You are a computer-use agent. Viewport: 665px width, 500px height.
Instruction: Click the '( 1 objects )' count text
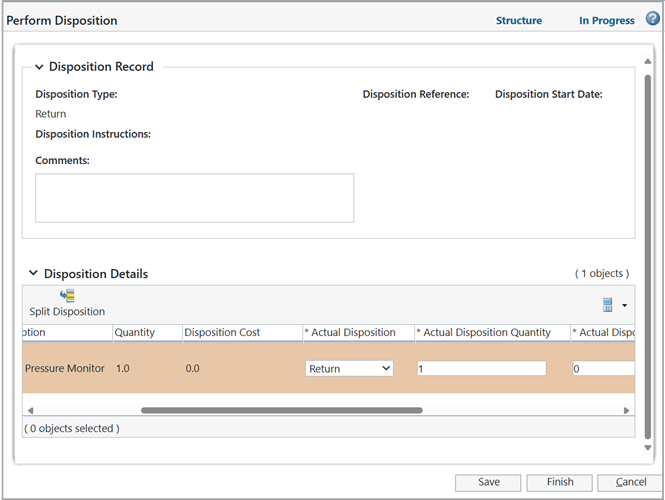(602, 274)
